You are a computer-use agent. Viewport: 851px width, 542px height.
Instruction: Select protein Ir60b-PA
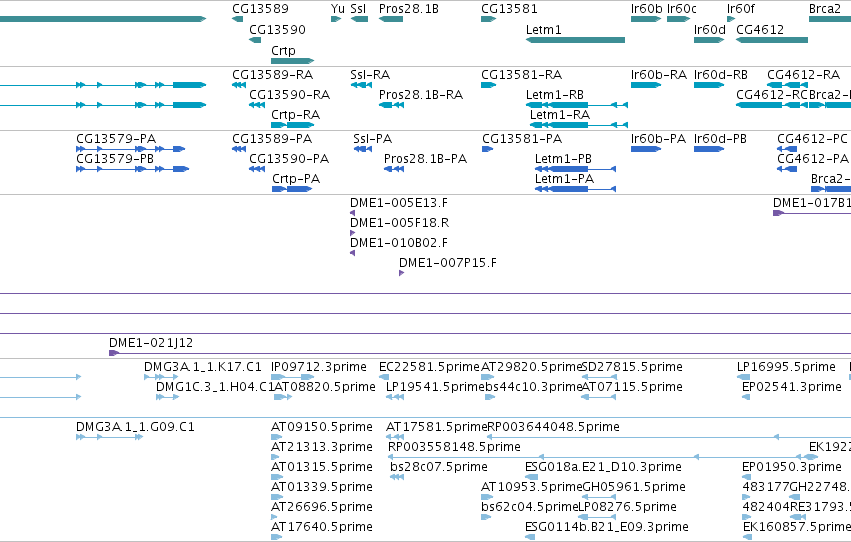click(x=658, y=138)
